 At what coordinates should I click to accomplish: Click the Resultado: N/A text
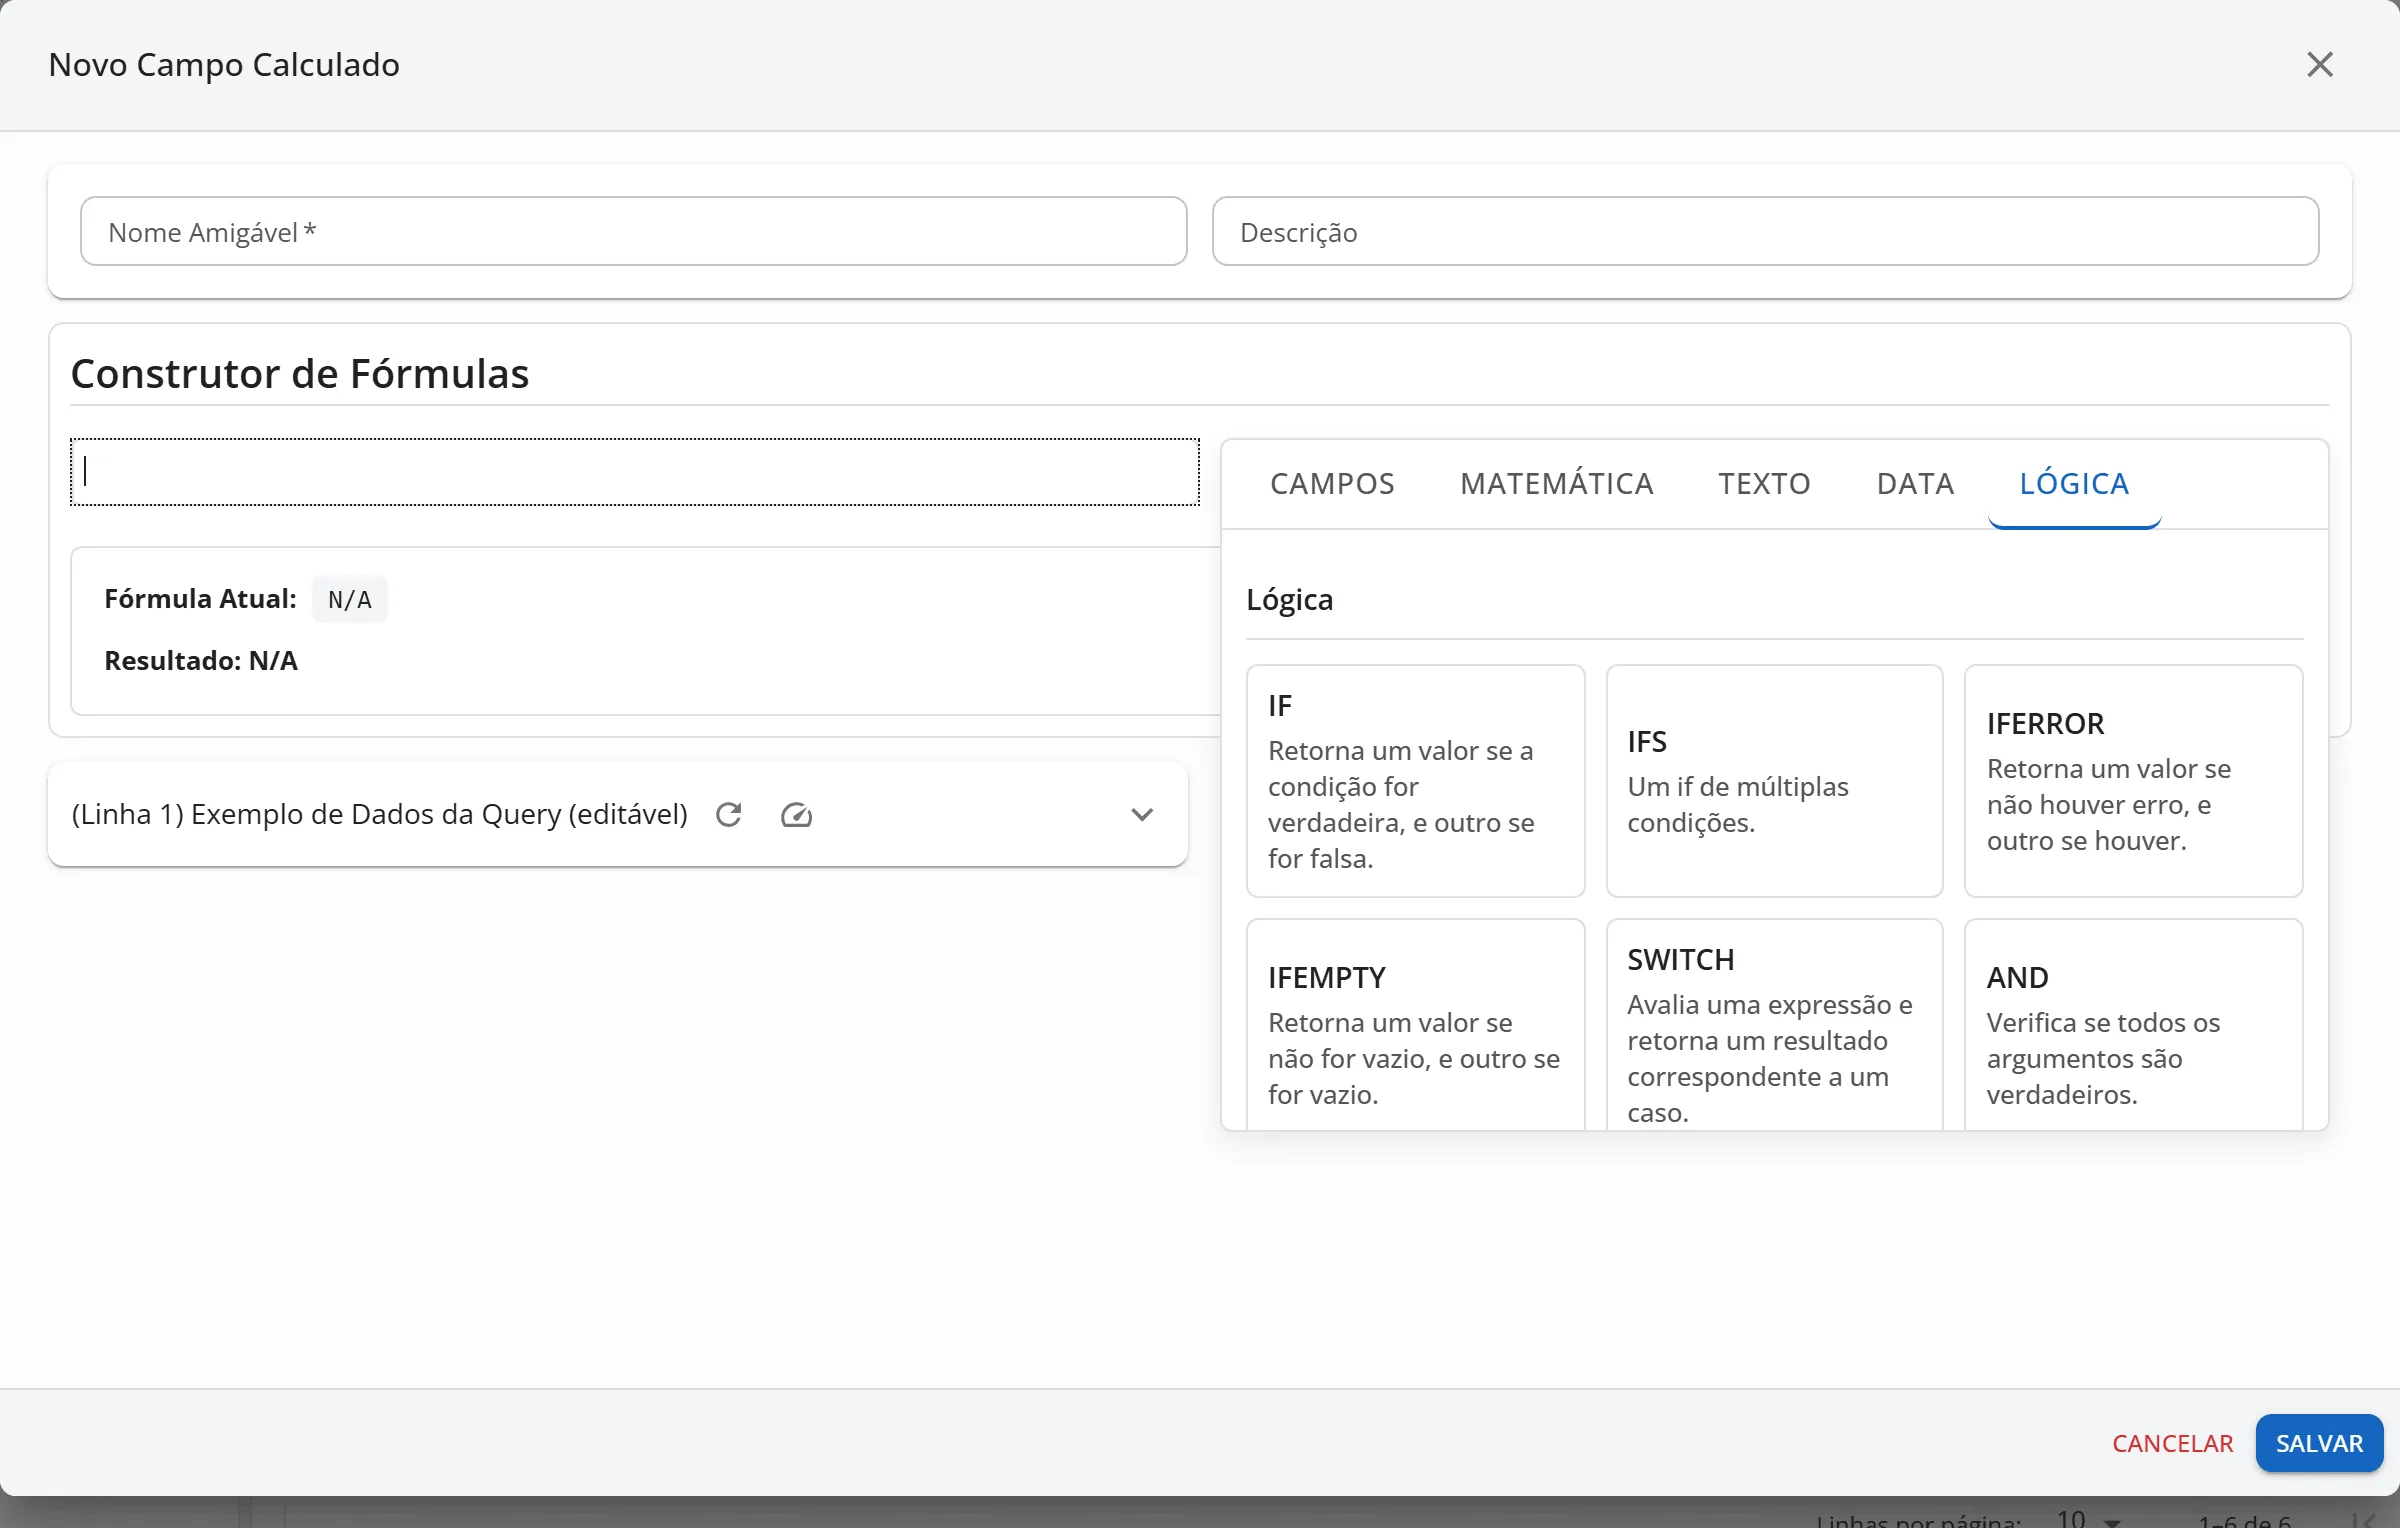(x=201, y=661)
